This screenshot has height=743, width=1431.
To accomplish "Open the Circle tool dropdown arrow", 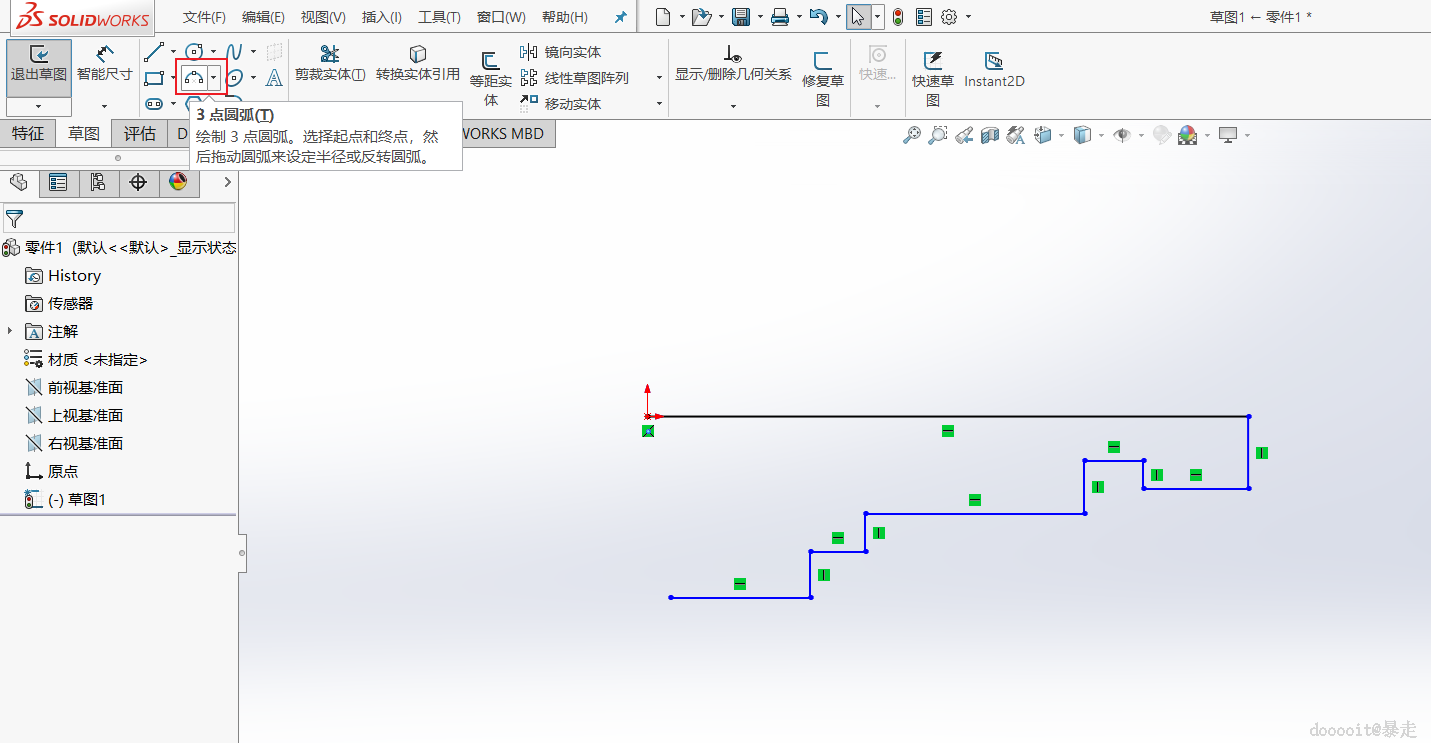I will point(213,52).
